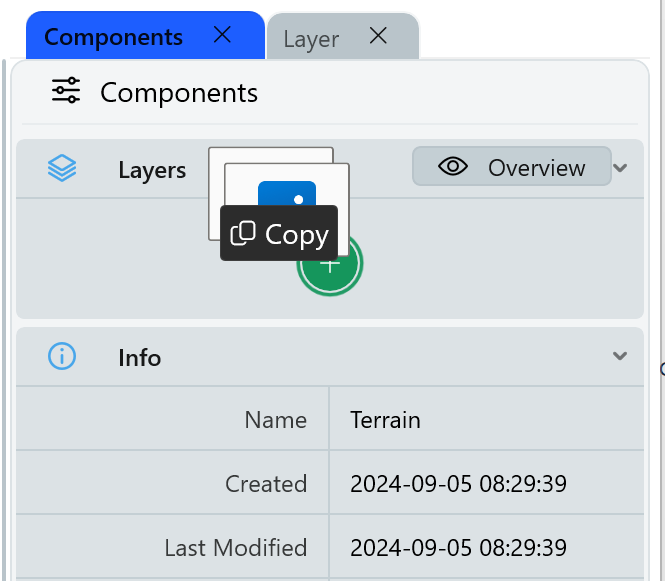Click the Last Modified date value
Screen dimensions: 665x581
(458, 548)
